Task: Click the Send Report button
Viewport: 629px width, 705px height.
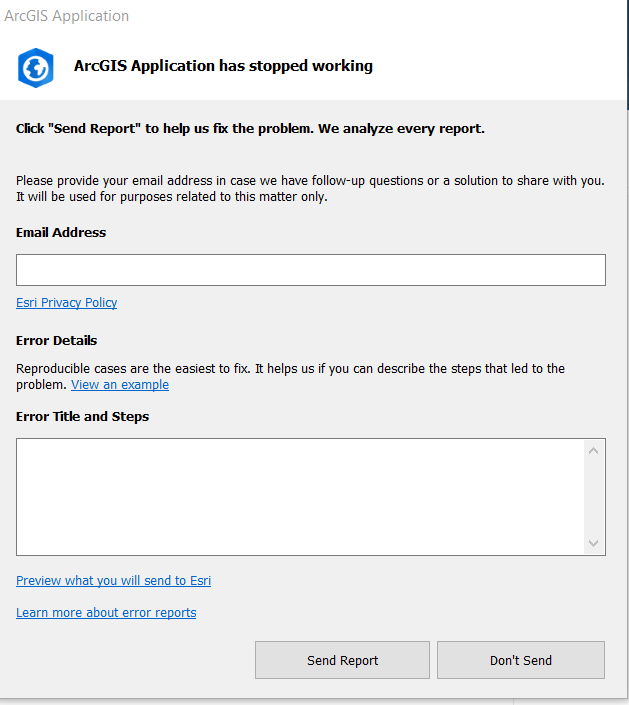Action: 342,660
